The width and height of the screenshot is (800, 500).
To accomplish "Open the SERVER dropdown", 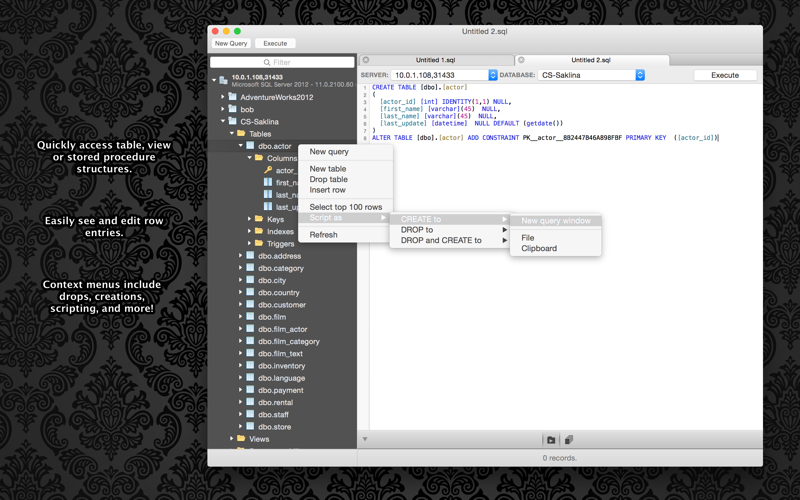I will coord(492,75).
